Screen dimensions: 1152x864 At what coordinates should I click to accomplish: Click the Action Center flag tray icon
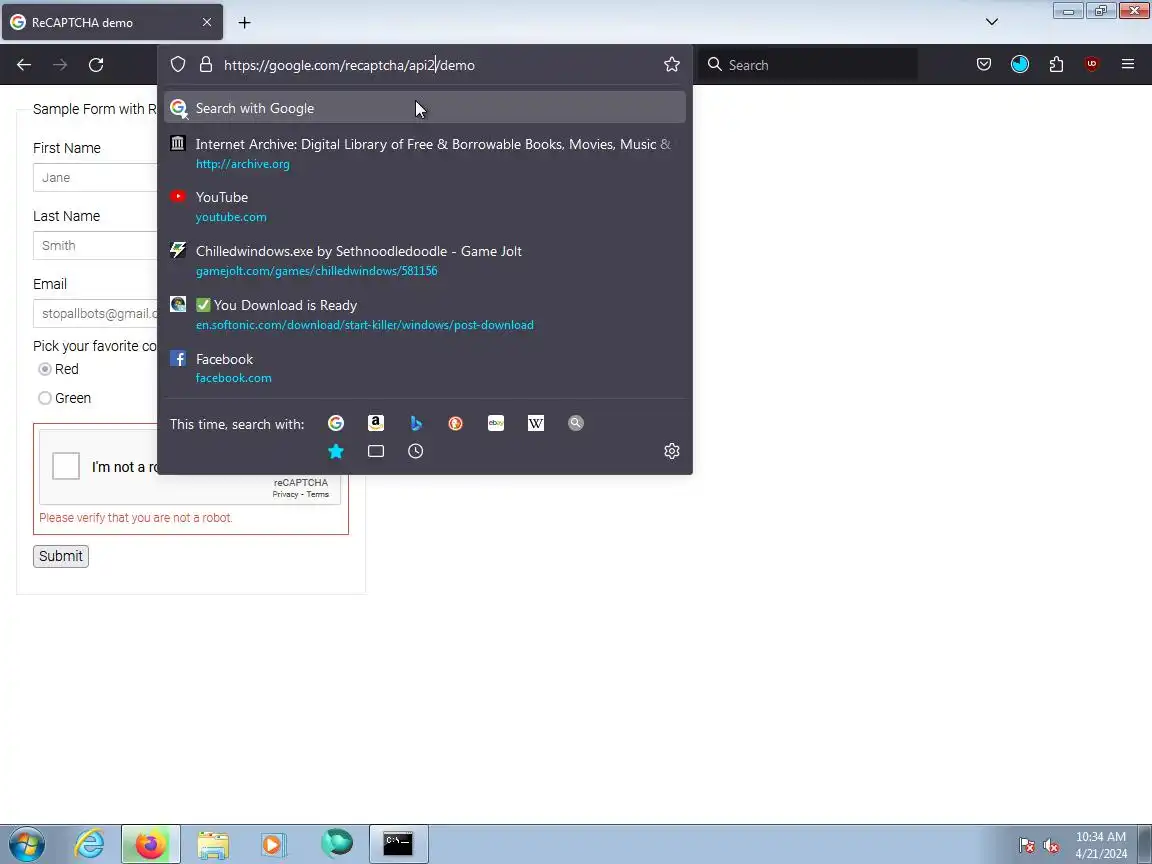click(1027, 846)
